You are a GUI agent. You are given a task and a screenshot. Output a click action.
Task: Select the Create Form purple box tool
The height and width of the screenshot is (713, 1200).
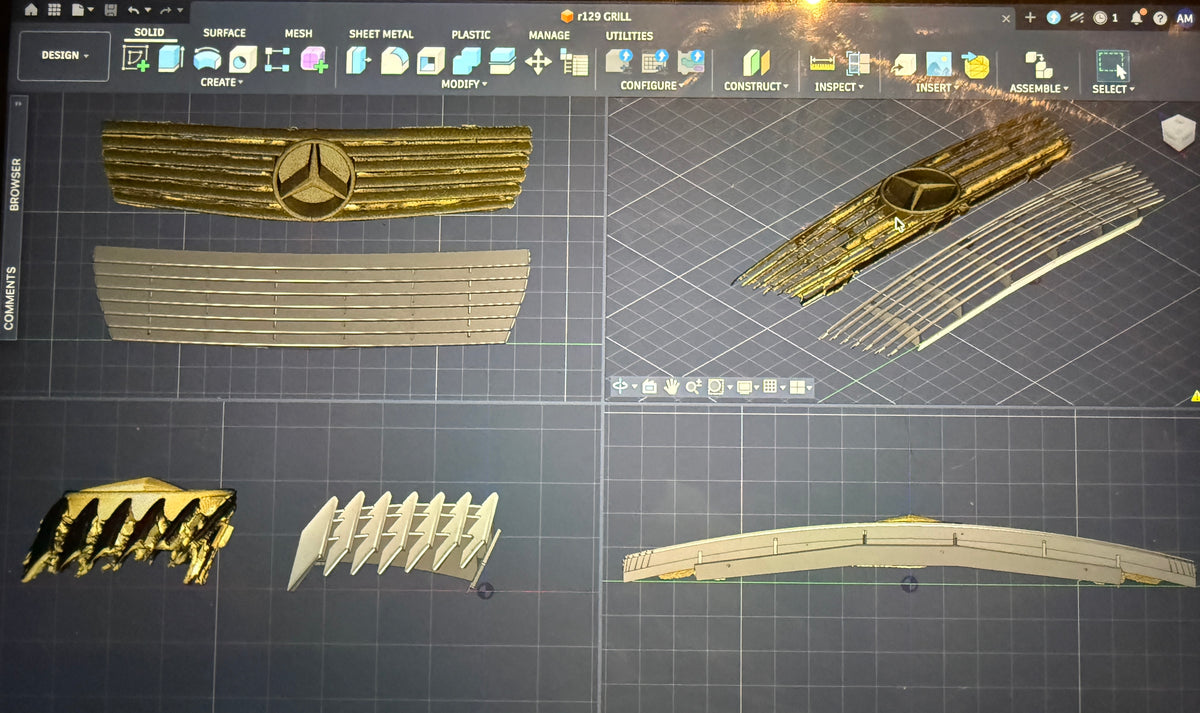click(313, 60)
